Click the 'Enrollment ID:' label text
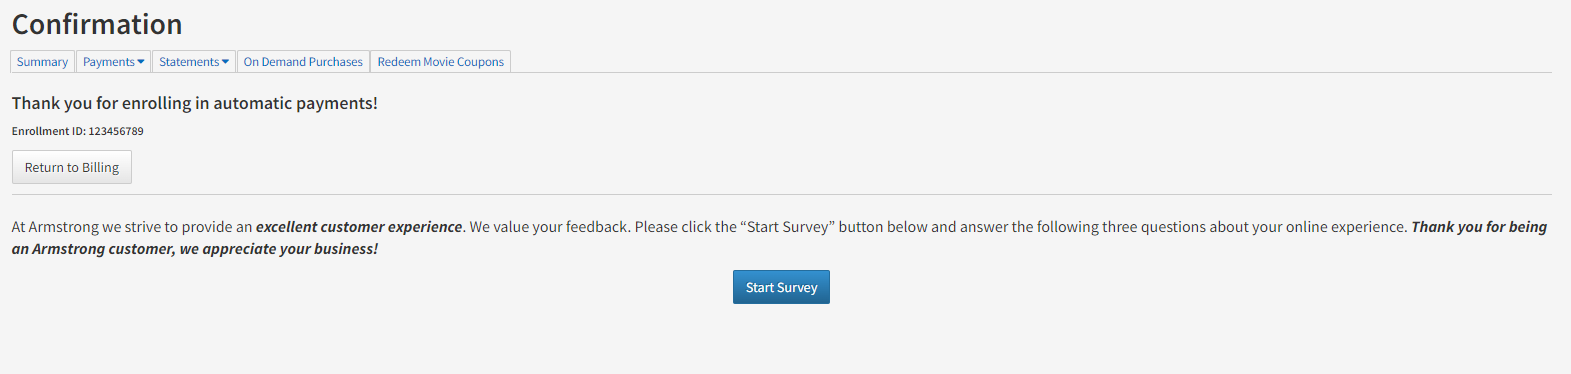The image size is (1571, 374). (x=49, y=131)
